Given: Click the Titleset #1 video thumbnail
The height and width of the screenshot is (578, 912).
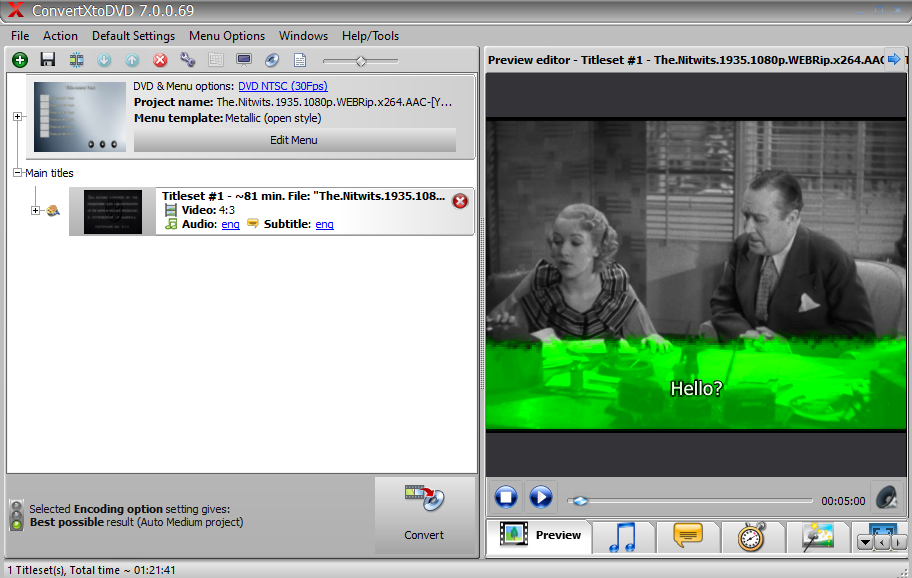Looking at the screenshot, I should [113, 212].
